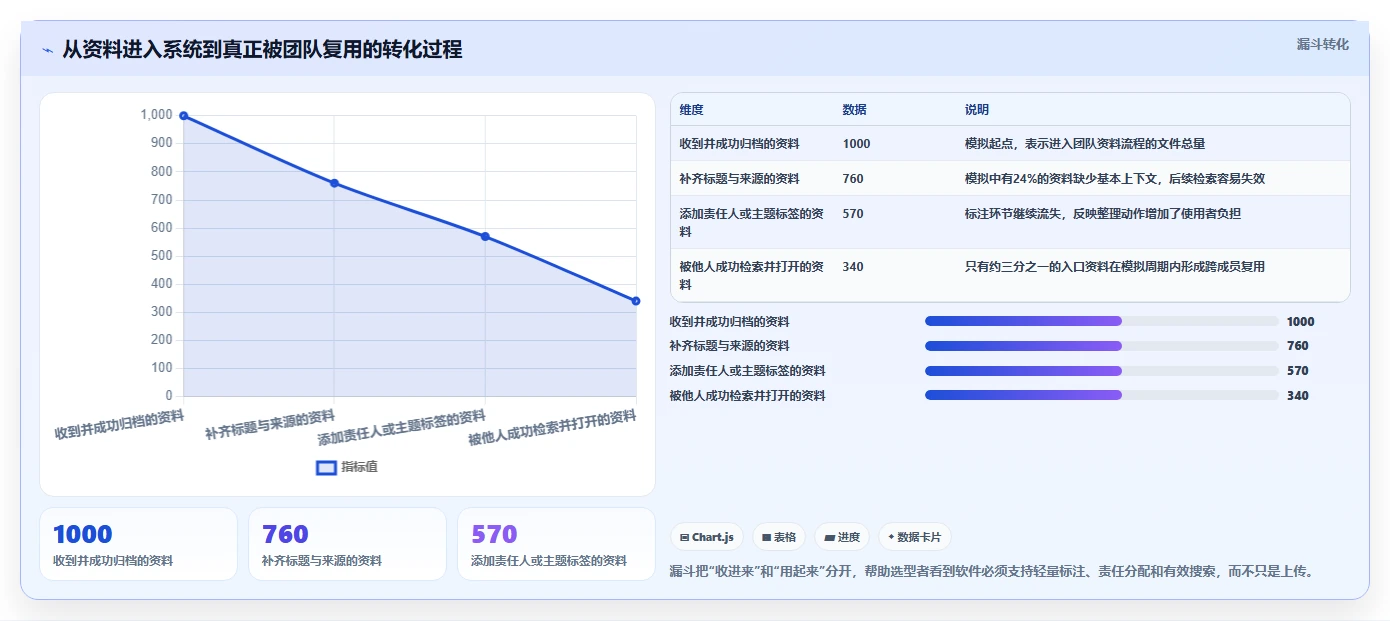Image resolution: width=1390 pixels, height=621 pixels.
Task: Click the chart data point at 760
Action: (x=334, y=183)
